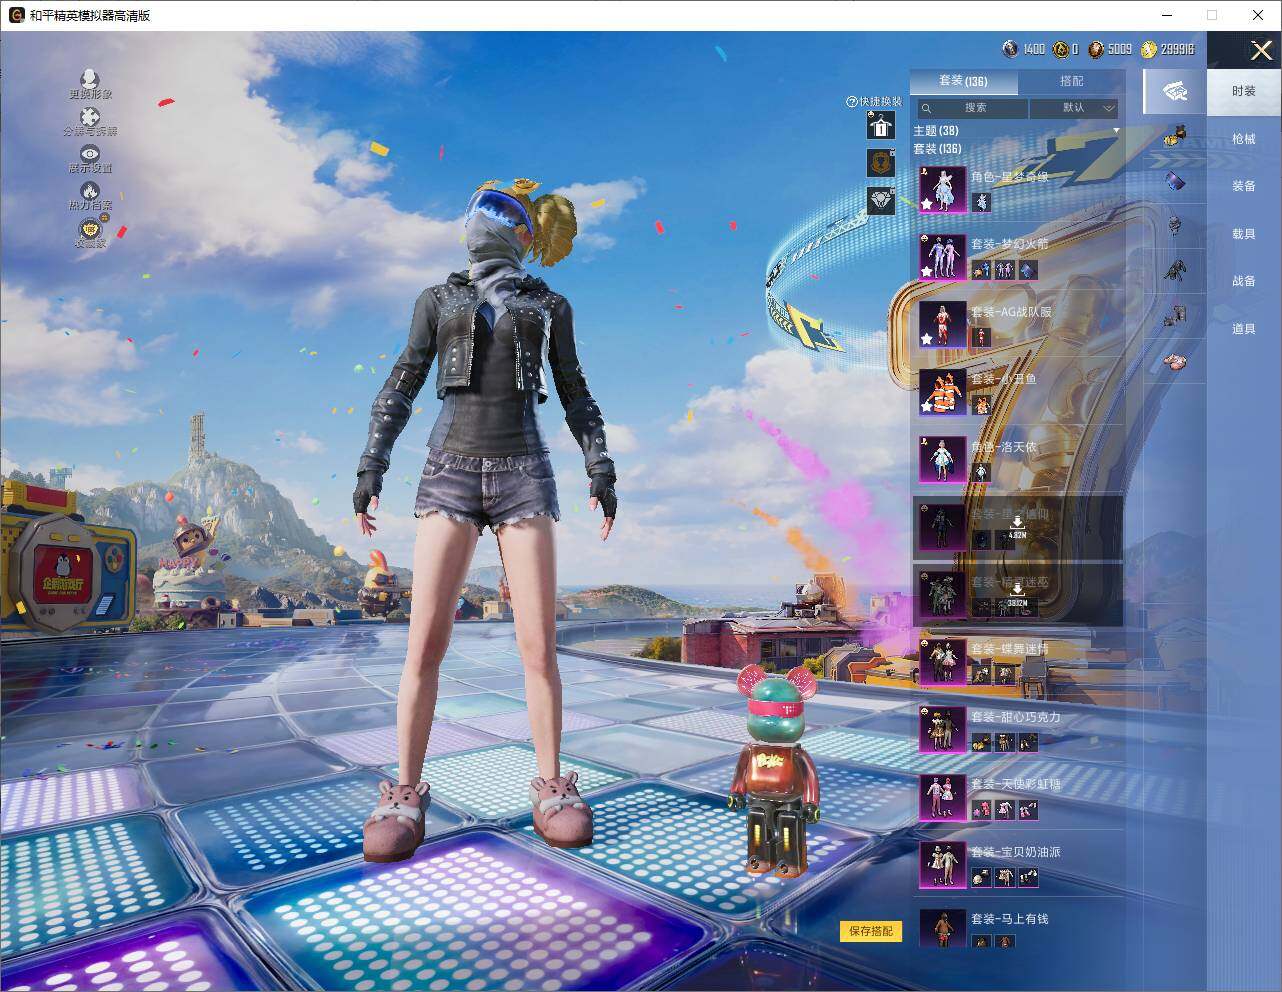Viewport: 1282px width, 992px height.
Task: Open the 更换形象 change-appearance icon
Action: pos(90,78)
